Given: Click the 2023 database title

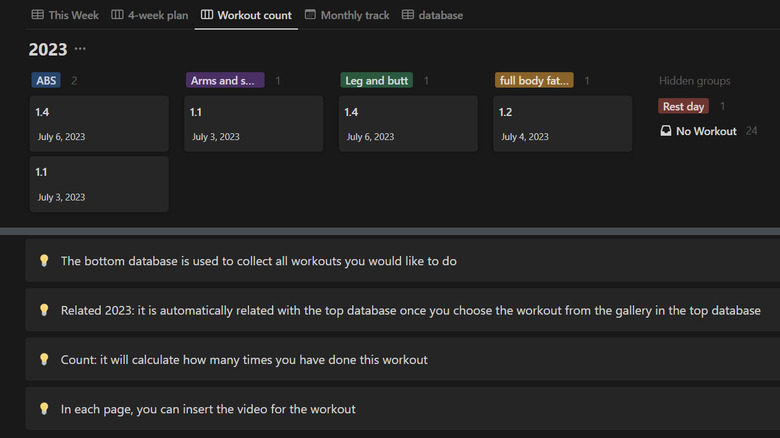Looking at the screenshot, I should tap(47, 49).
